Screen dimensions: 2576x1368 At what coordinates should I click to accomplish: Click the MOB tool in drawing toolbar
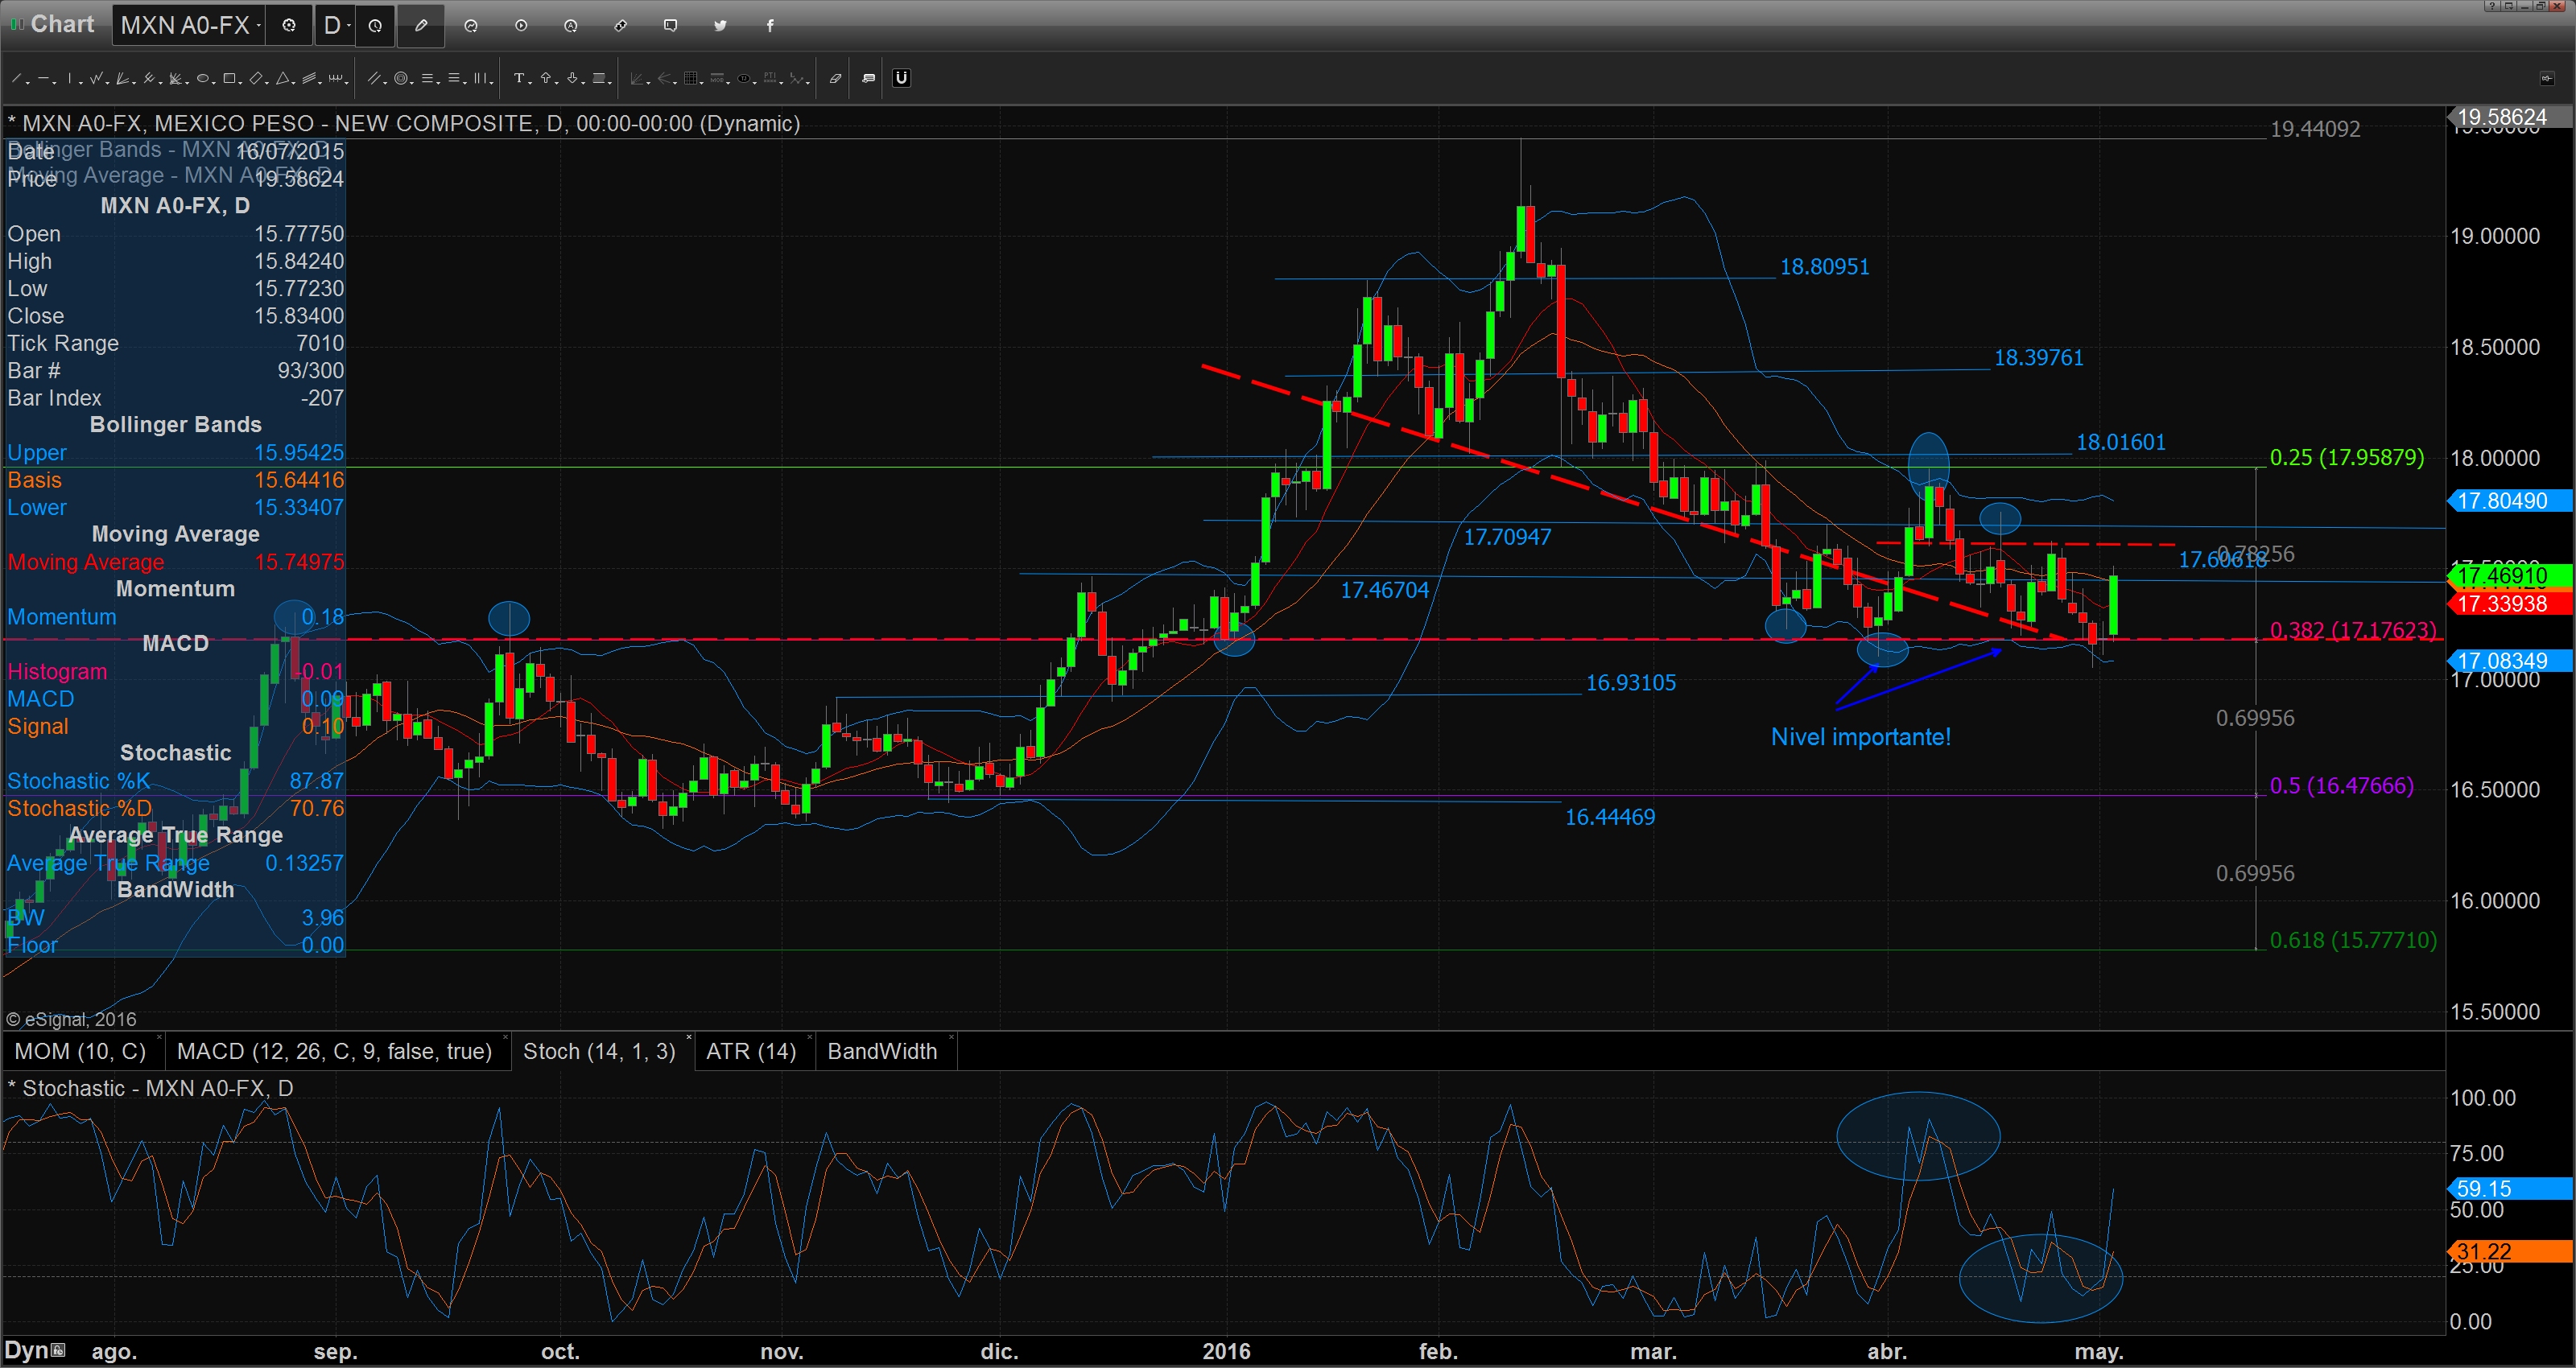(x=717, y=78)
